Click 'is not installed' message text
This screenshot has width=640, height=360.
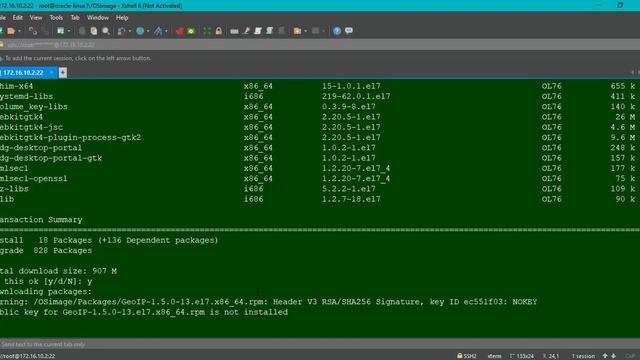249,312
